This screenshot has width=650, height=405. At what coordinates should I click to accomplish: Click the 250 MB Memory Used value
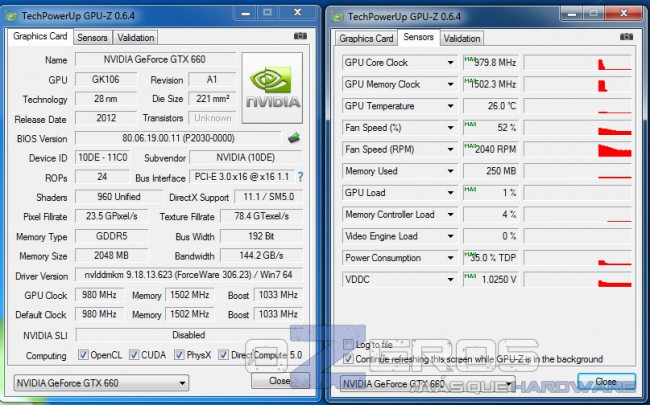click(490, 171)
